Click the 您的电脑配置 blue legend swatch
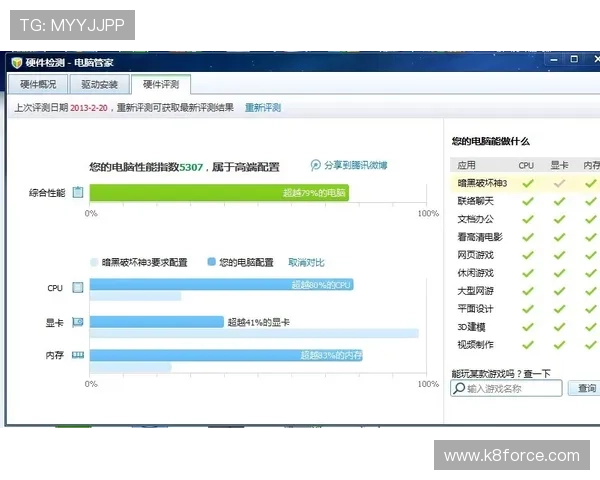 coord(211,262)
